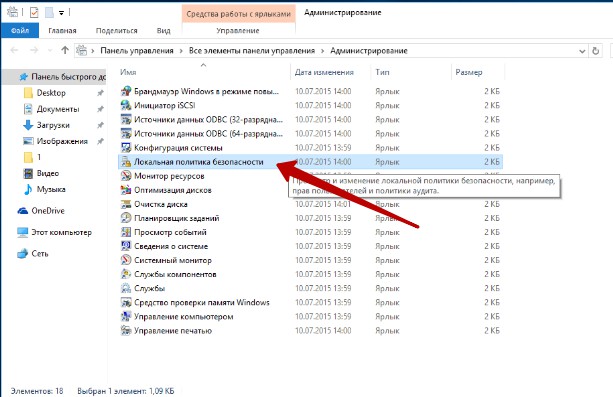This screenshot has width=613, height=397.
Task: Click the Просмотр событий file name
Action: [x=170, y=232]
